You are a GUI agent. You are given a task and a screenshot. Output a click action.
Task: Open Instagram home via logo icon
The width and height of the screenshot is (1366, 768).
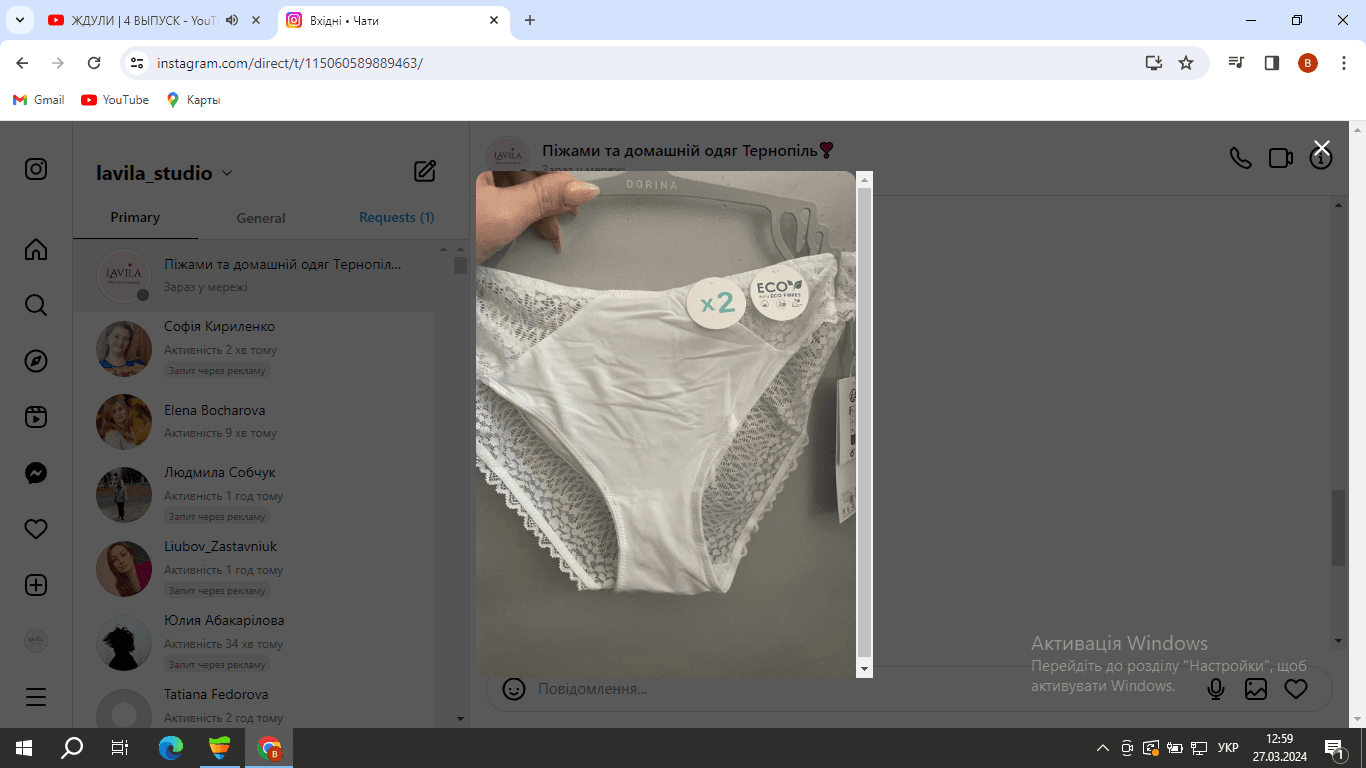point(36,169)
